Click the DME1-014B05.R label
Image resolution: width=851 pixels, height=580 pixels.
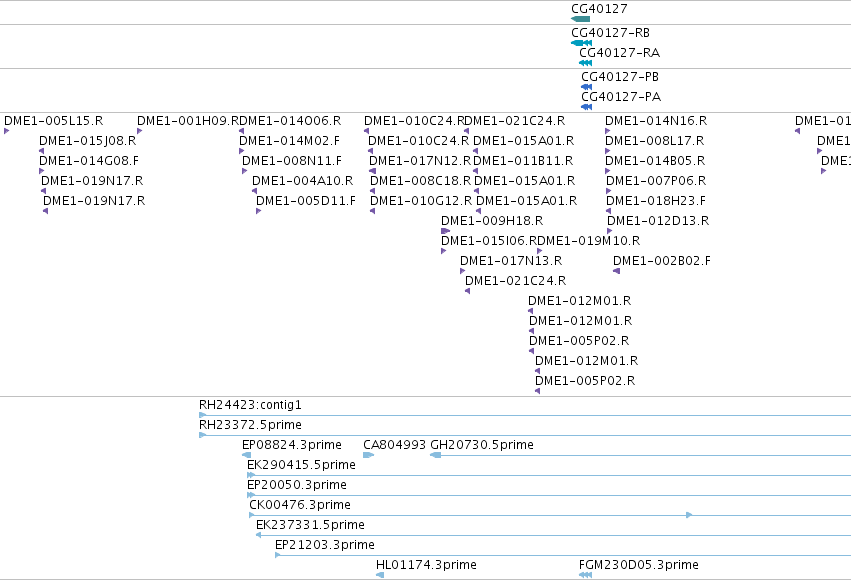pyautogui.click(x=655, y=161)
